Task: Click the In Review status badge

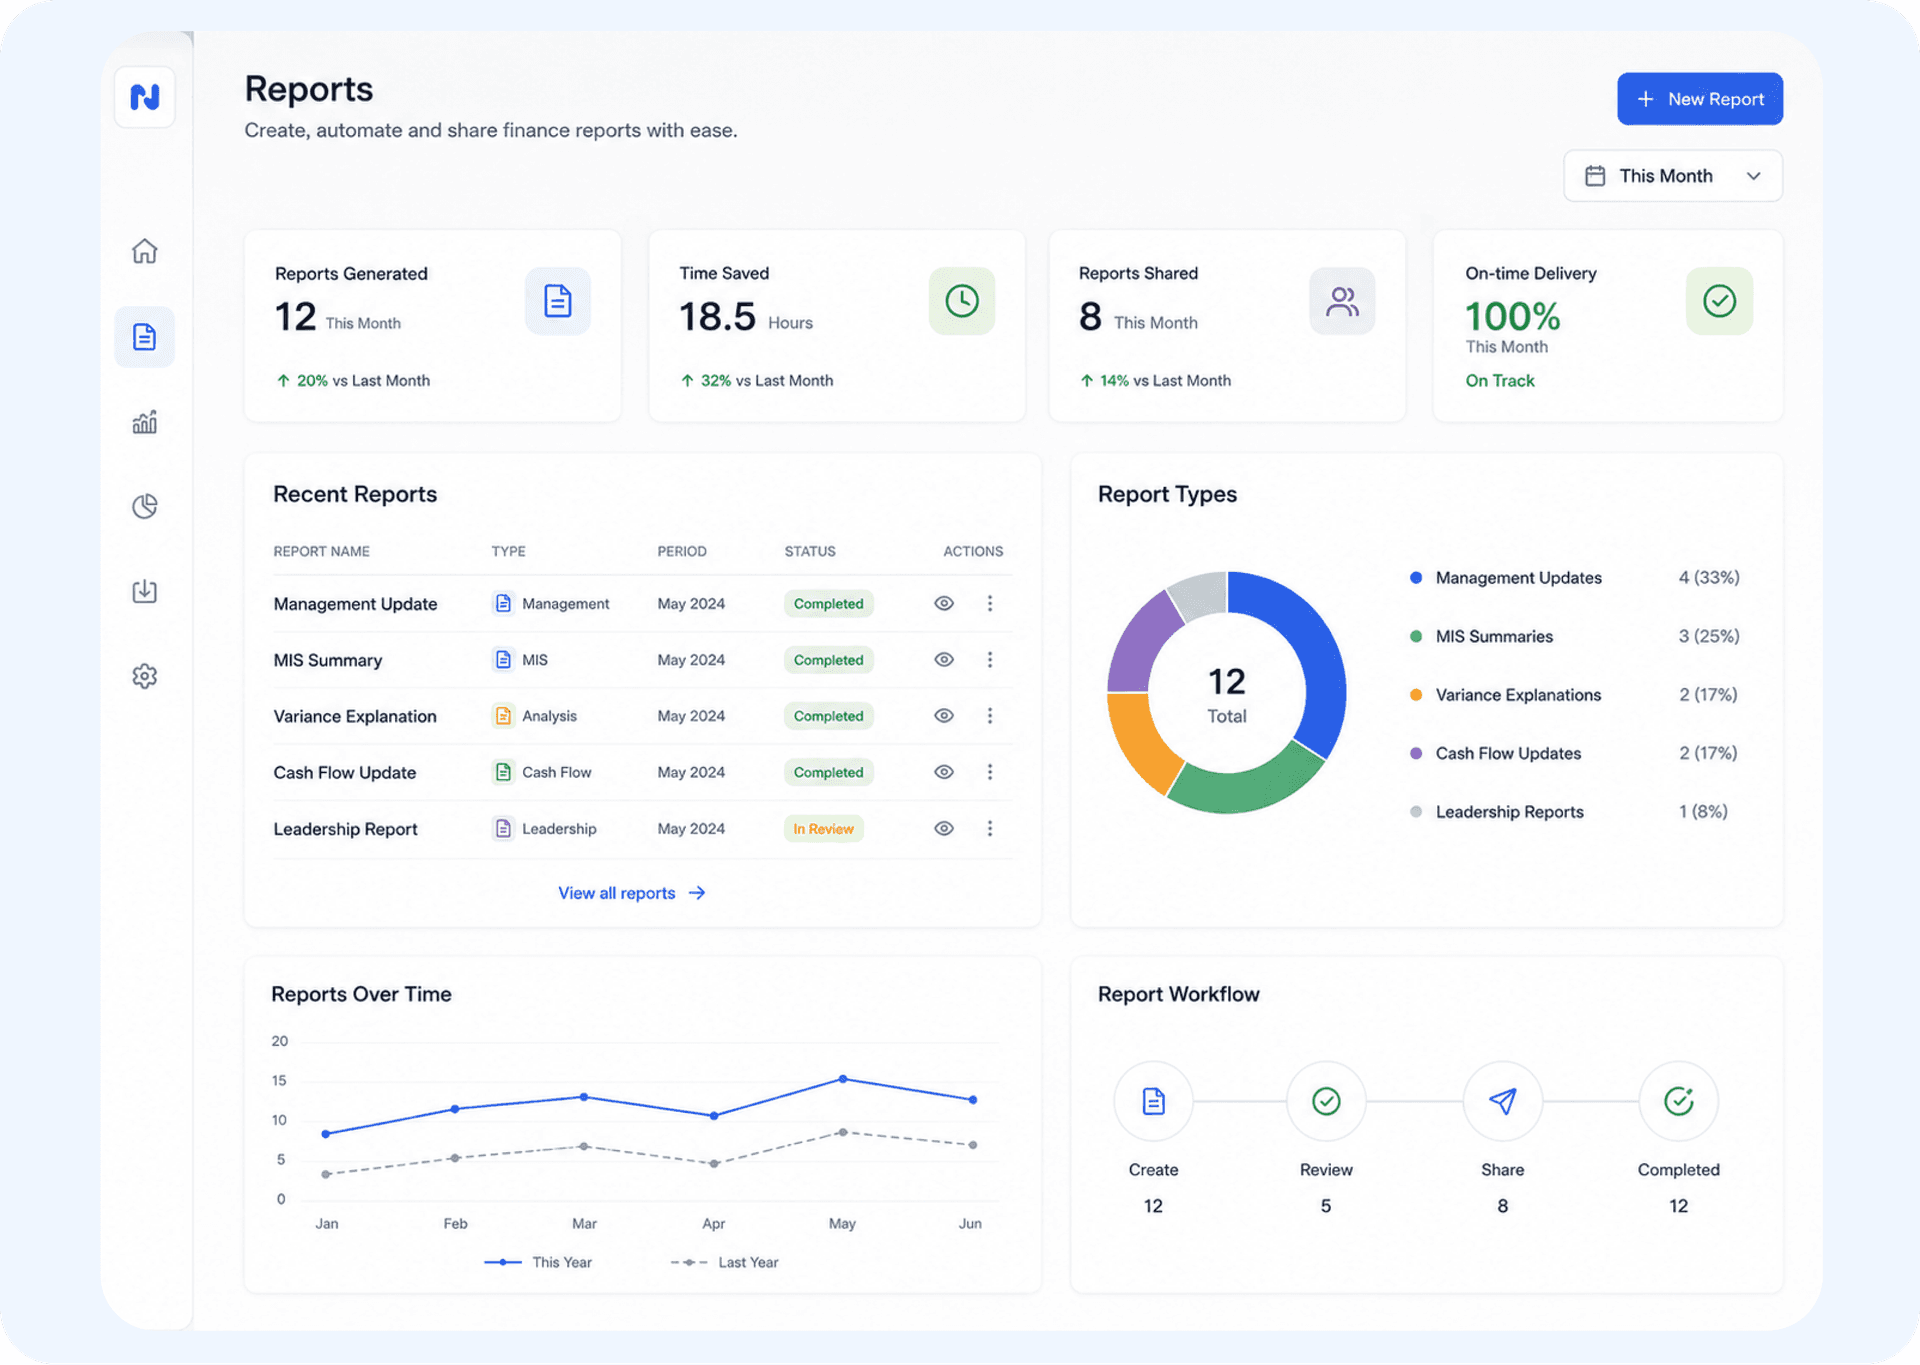Action: tap(823, 829)
